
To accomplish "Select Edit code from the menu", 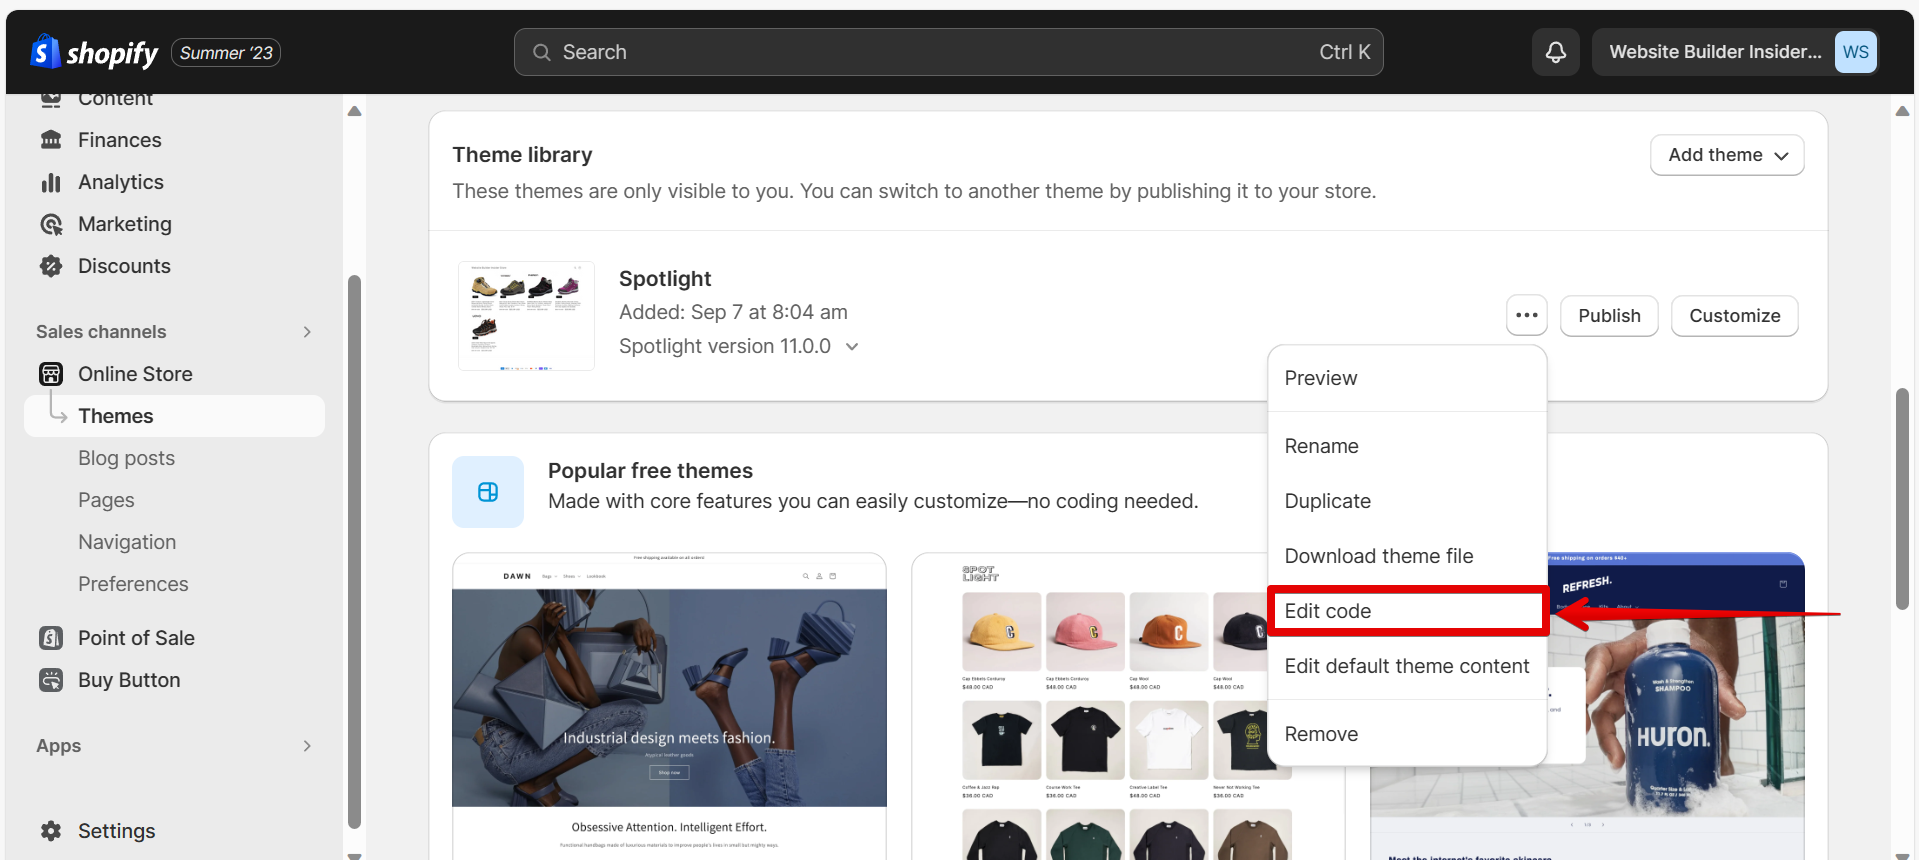I will click(1327, 611).
